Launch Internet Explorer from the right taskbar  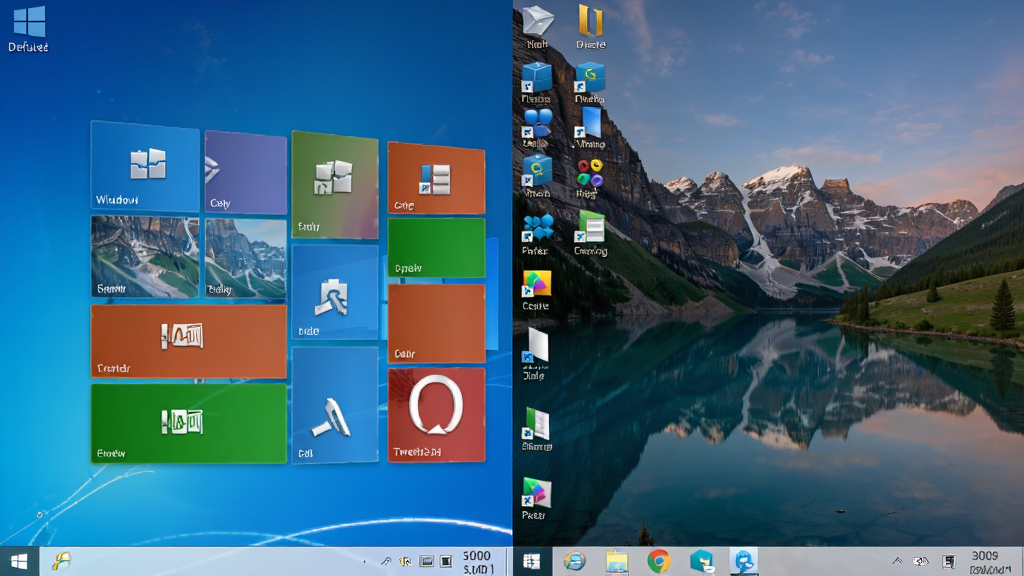[575, 562]
